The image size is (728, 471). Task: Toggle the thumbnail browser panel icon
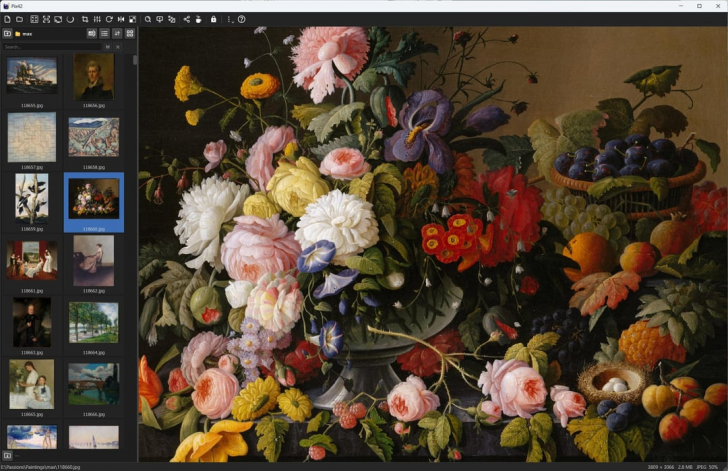pos(34,20)
